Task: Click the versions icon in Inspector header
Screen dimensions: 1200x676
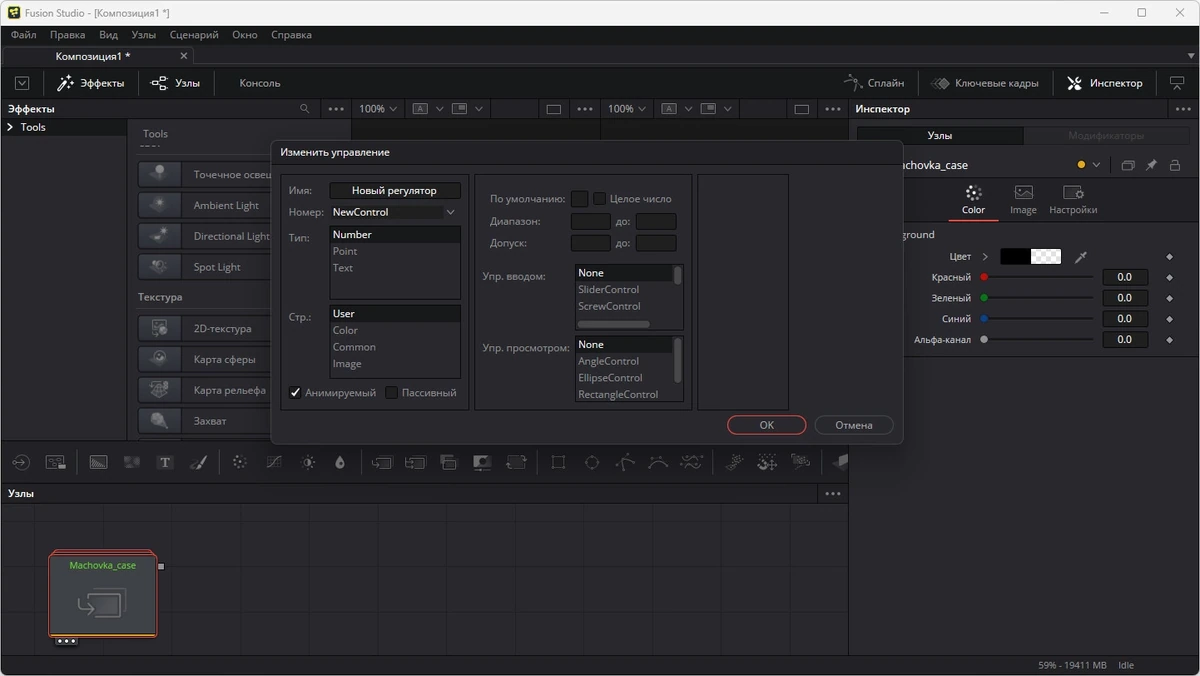Action: 1128,165
